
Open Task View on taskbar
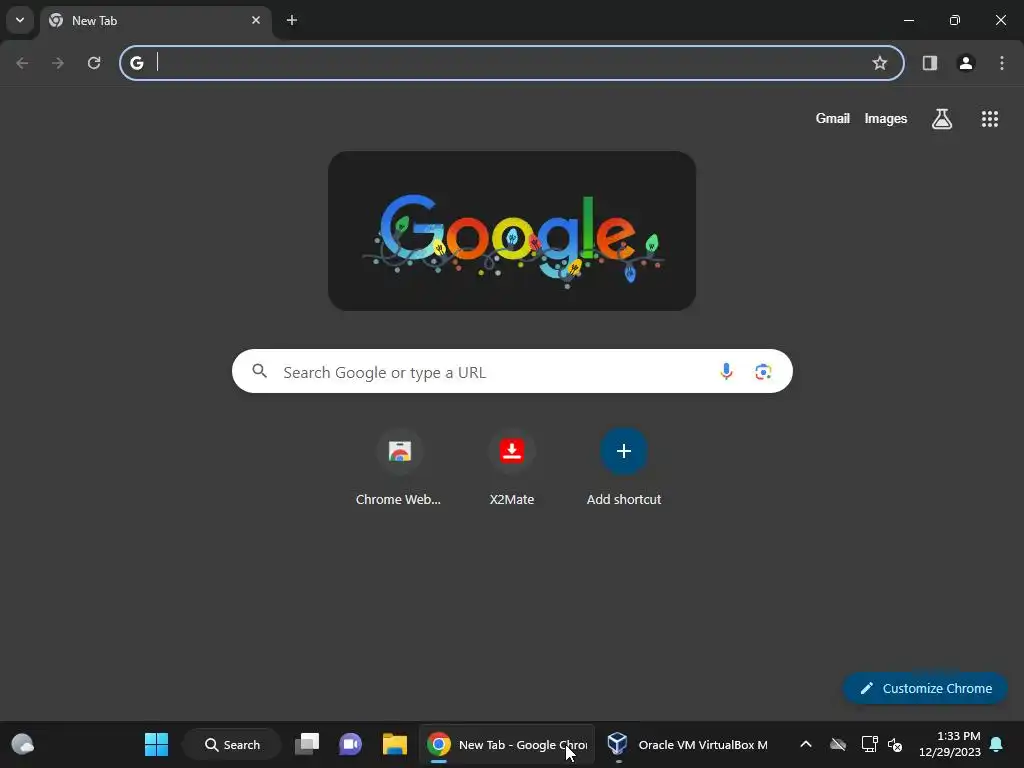pyautogui.click(x=307, y=744)
